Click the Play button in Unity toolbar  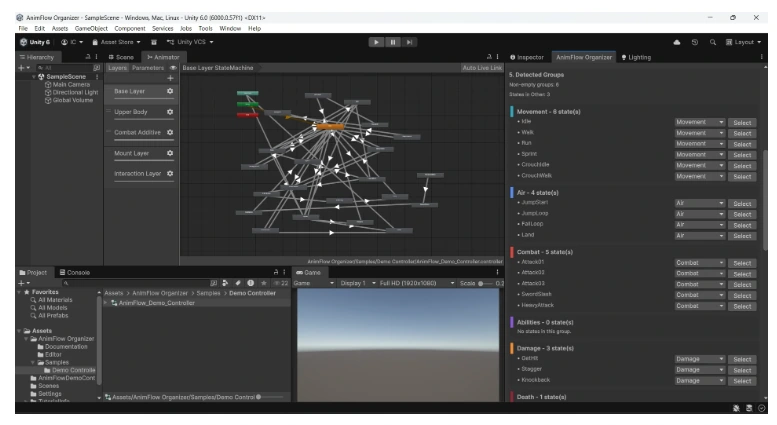click(x=376, y=42)
